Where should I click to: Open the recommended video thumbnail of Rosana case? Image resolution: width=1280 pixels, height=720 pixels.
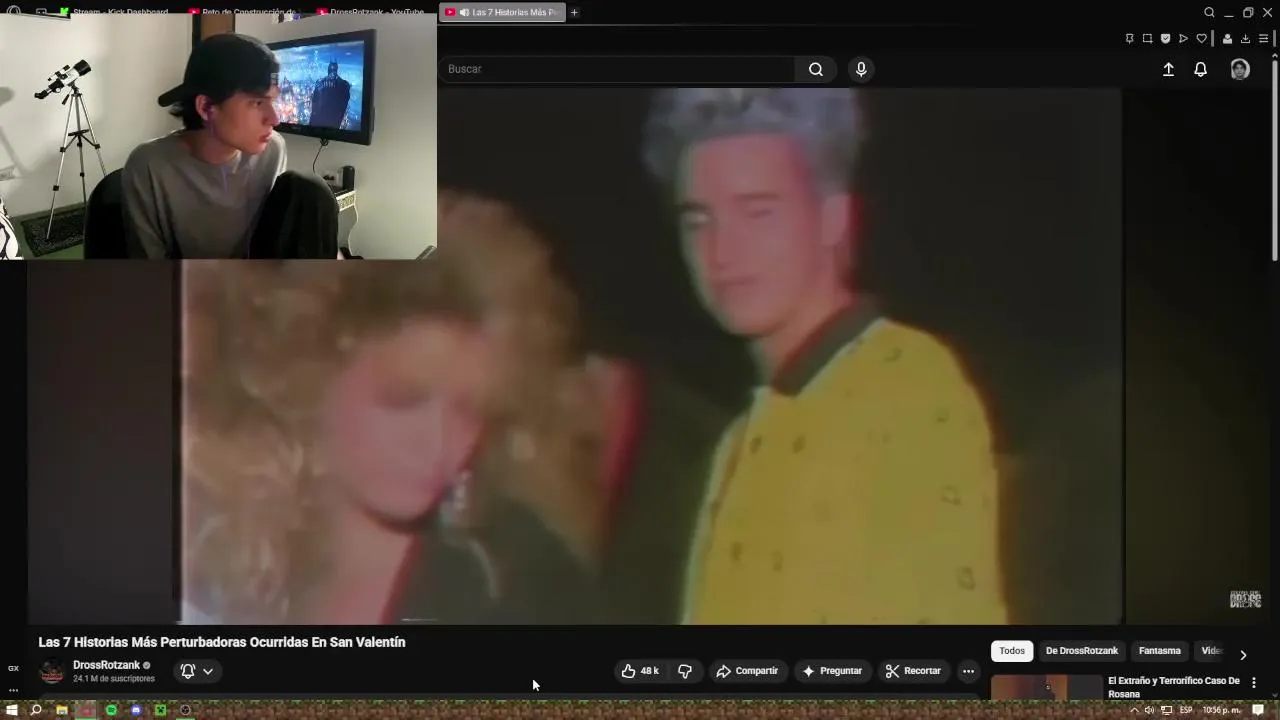1046,687
